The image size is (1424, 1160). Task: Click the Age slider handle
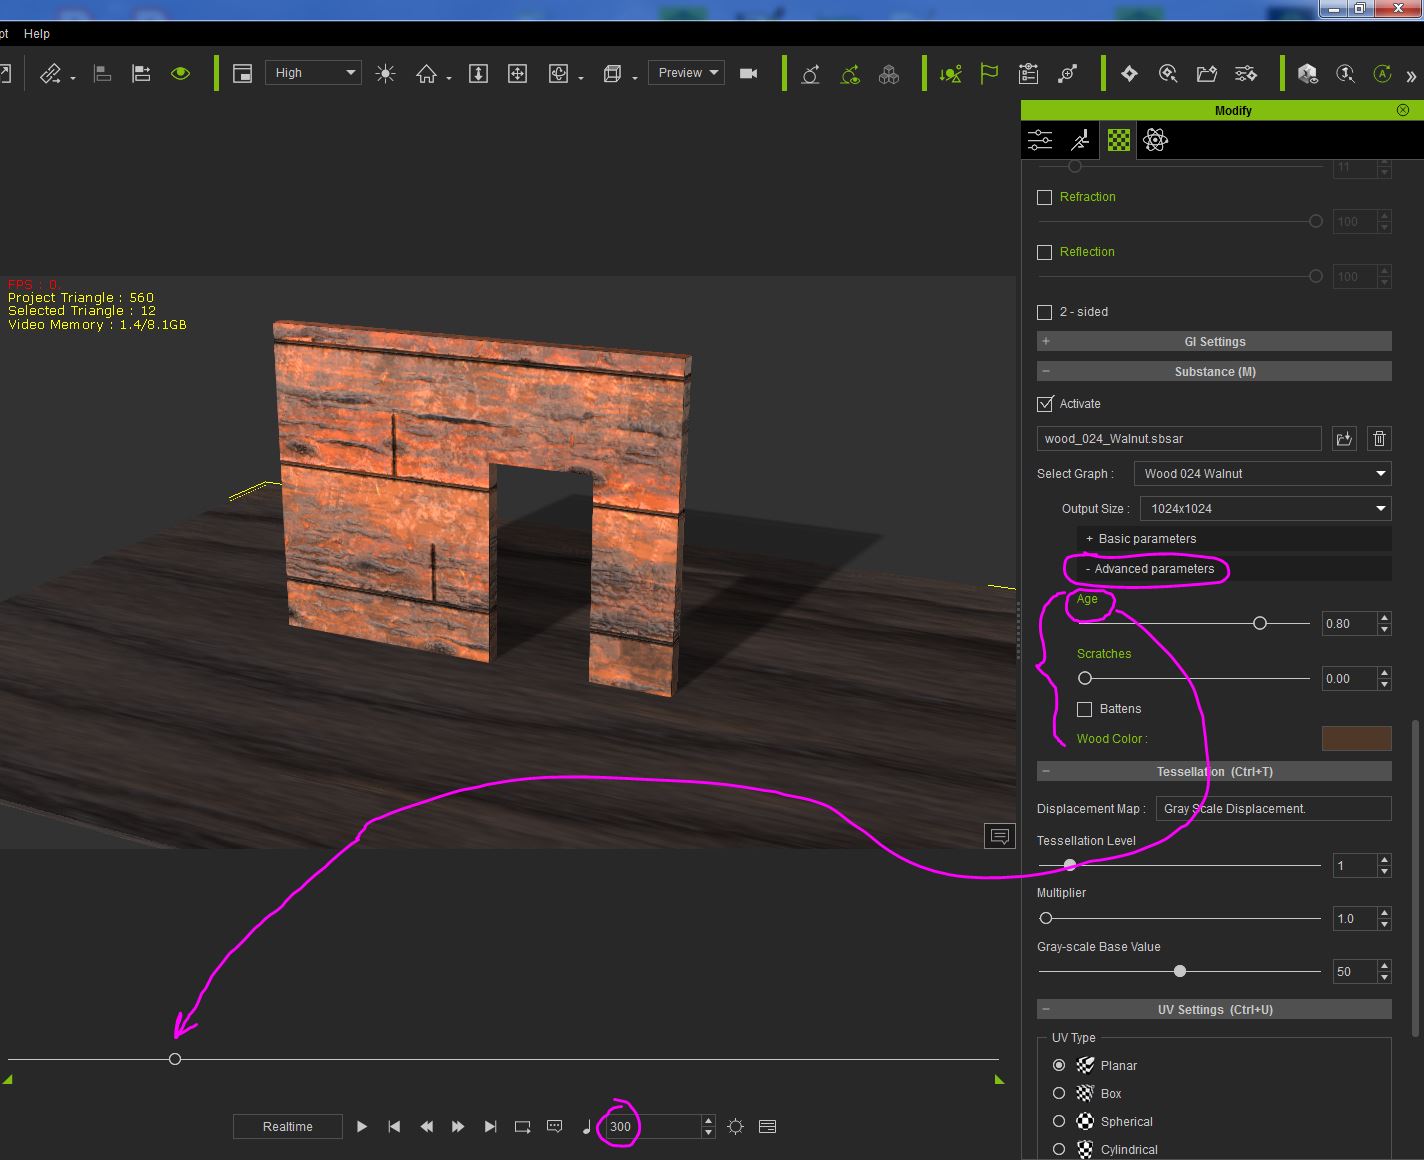point(1260,623)
